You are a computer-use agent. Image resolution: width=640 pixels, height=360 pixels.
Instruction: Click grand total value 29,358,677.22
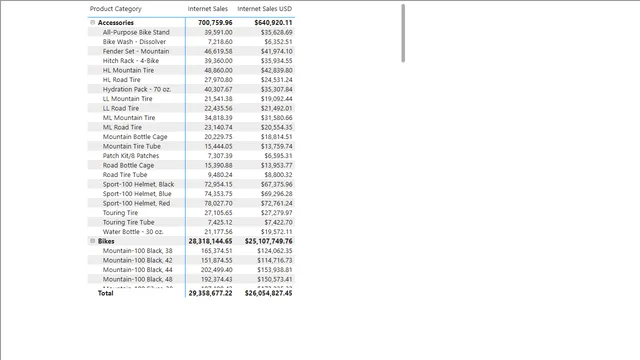(x=210, y=293)
